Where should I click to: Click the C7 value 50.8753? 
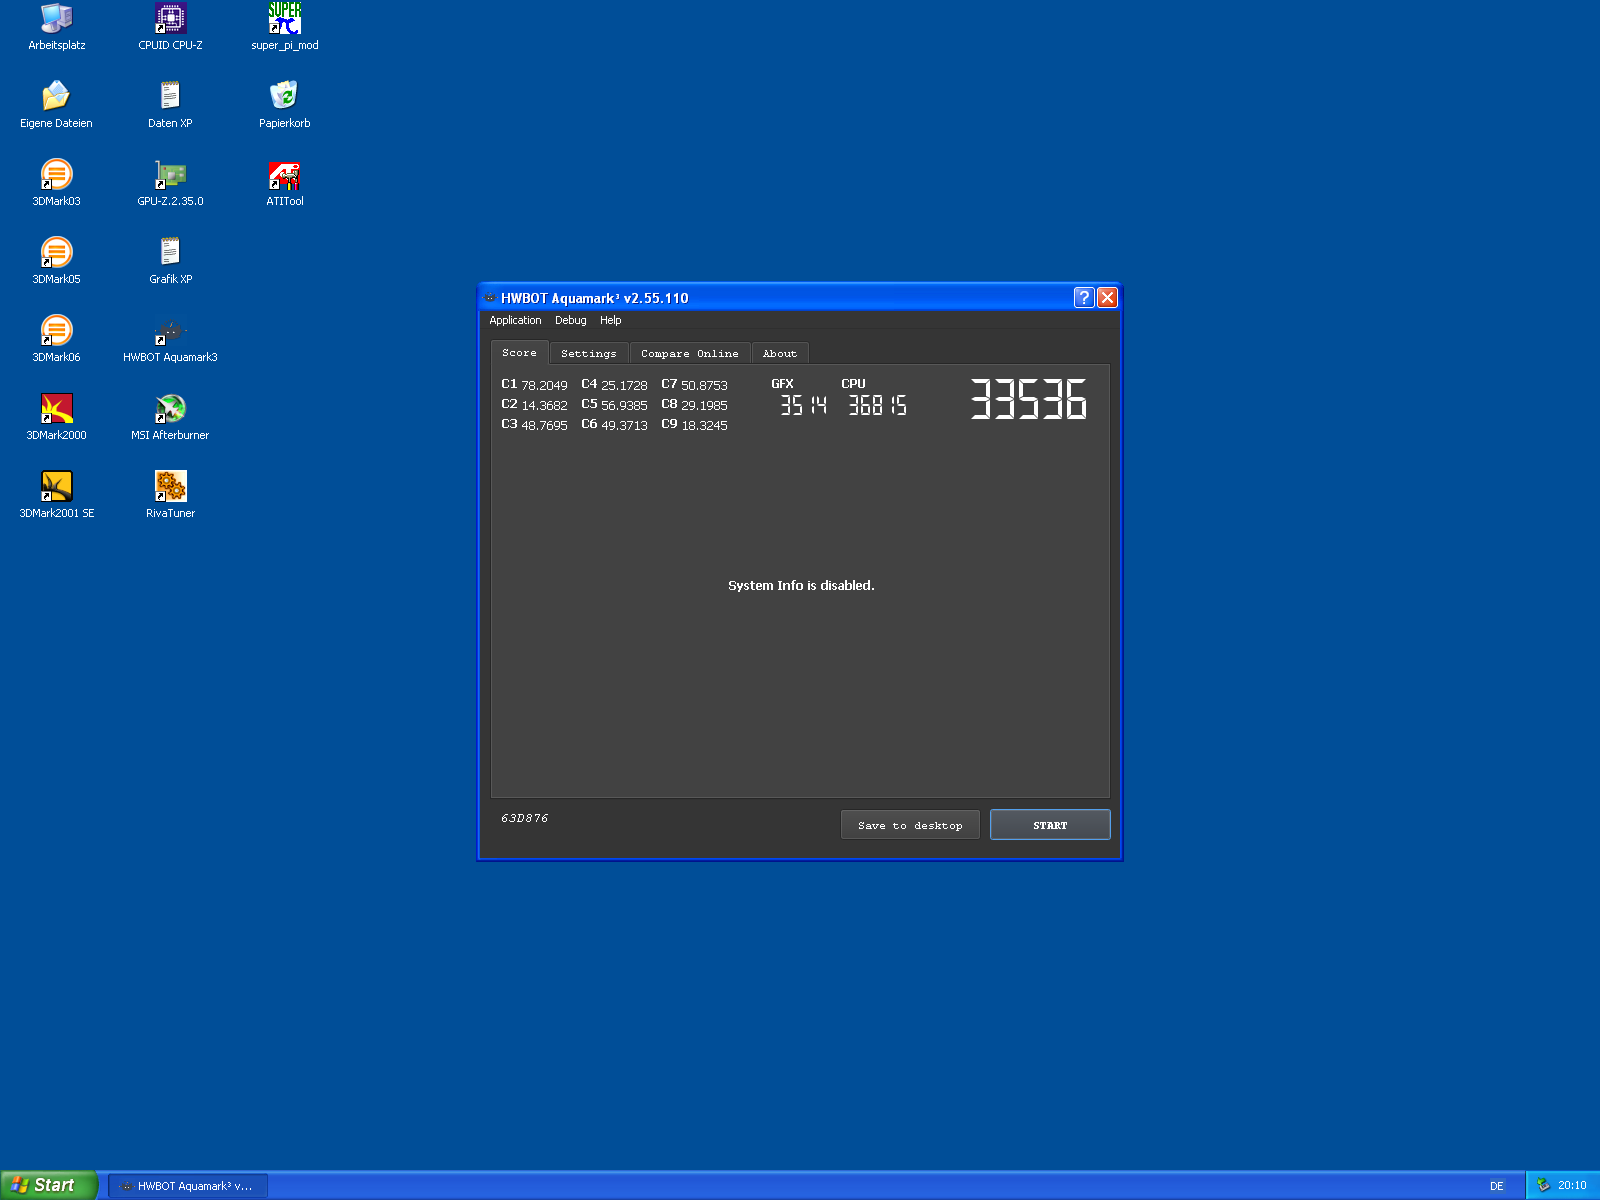[x=704, y=385]
